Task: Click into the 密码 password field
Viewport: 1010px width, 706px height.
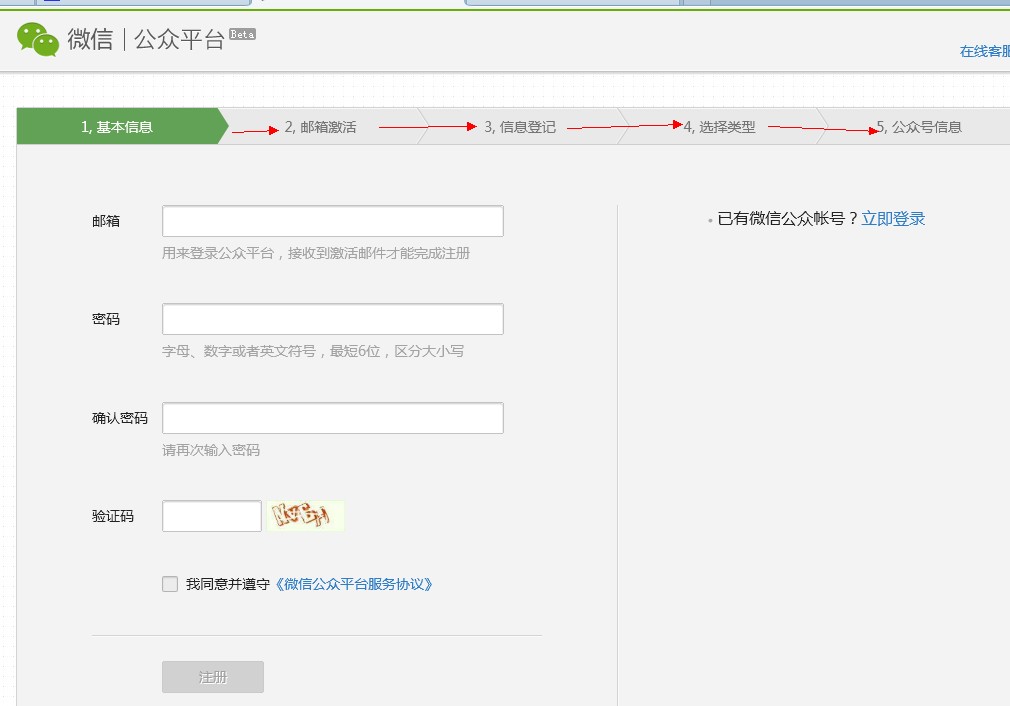Action: tap(332, 319)
